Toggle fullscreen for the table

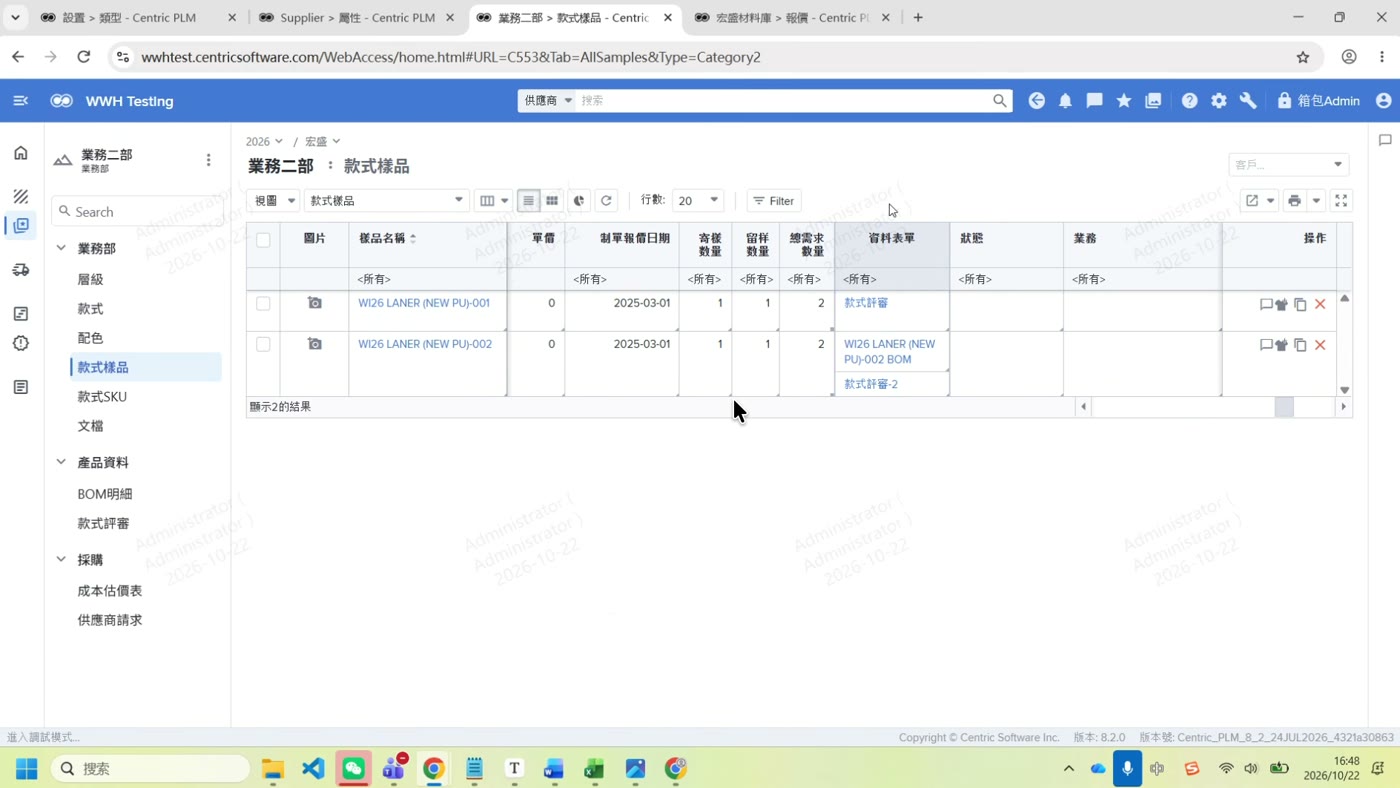[1341, 201]
